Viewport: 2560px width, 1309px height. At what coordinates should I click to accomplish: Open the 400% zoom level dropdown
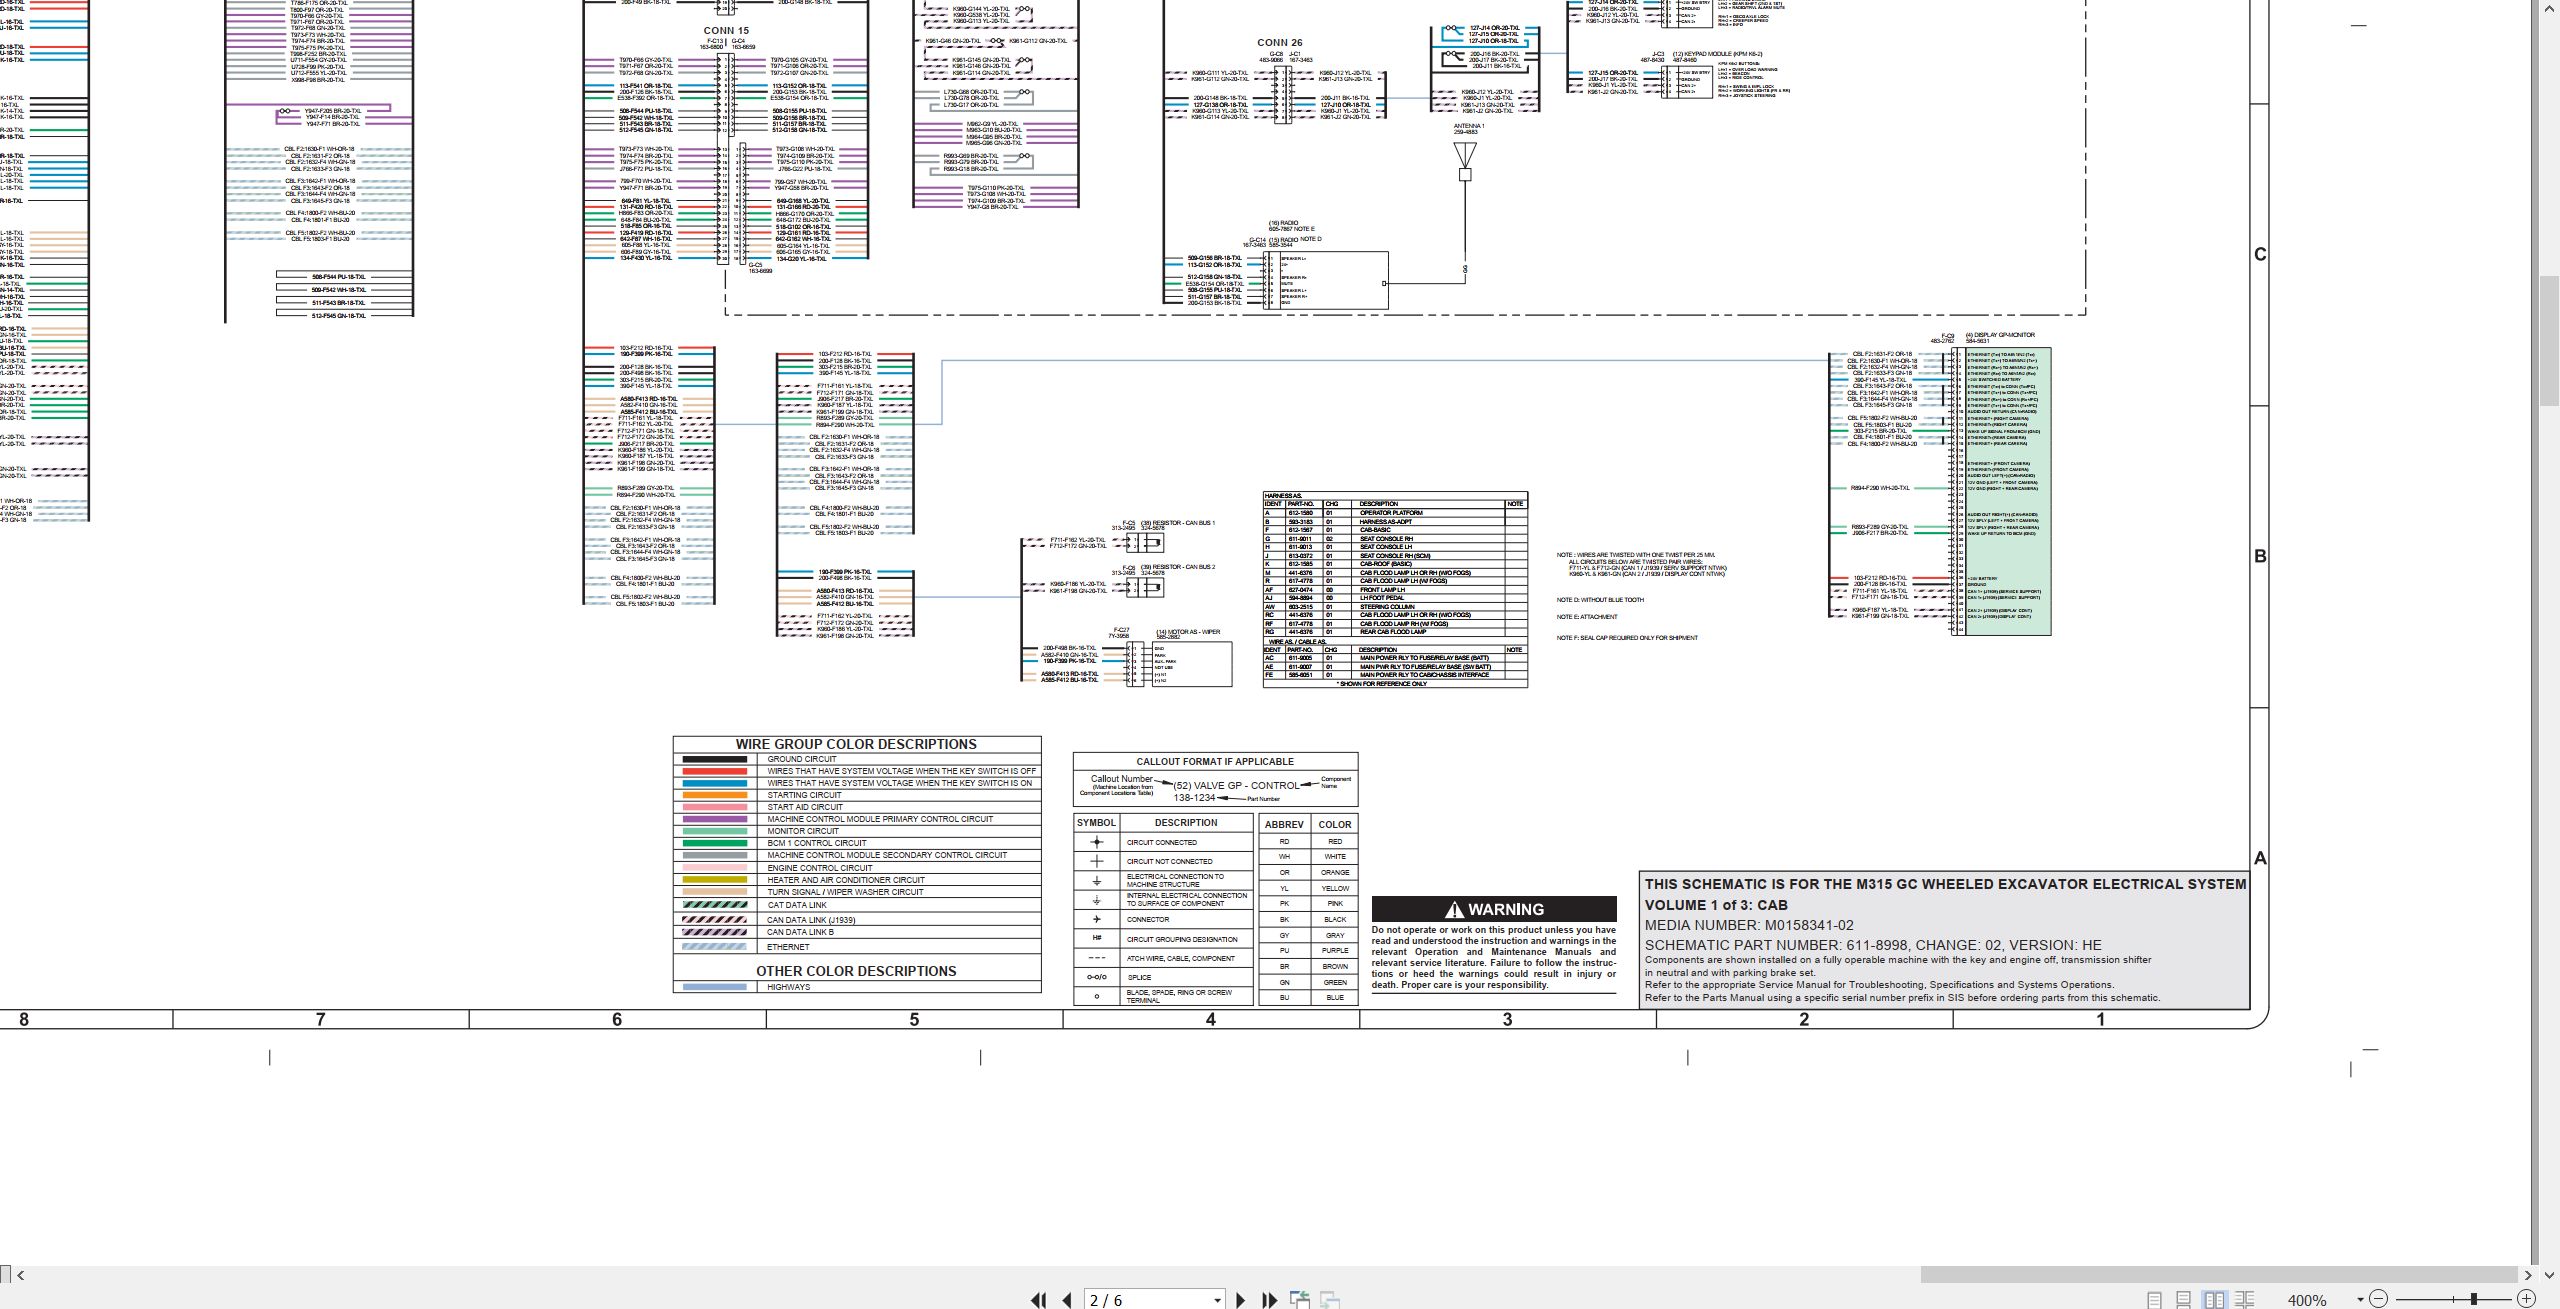coord(2360,1300)
